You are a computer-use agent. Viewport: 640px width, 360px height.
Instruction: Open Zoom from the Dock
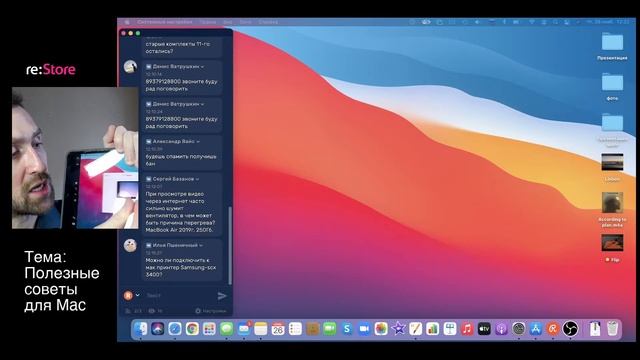tap(364, 329)
